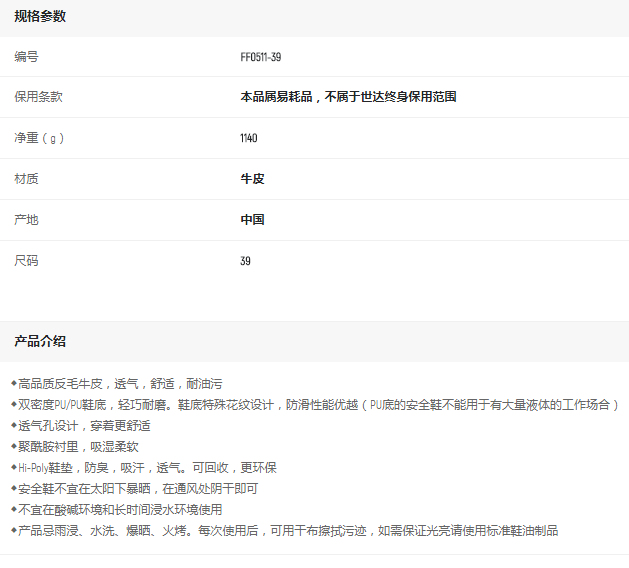The width and height of the screenshot is (629, 568).
Task: Click the 保用条款 label
Action: tap(38, 97)
